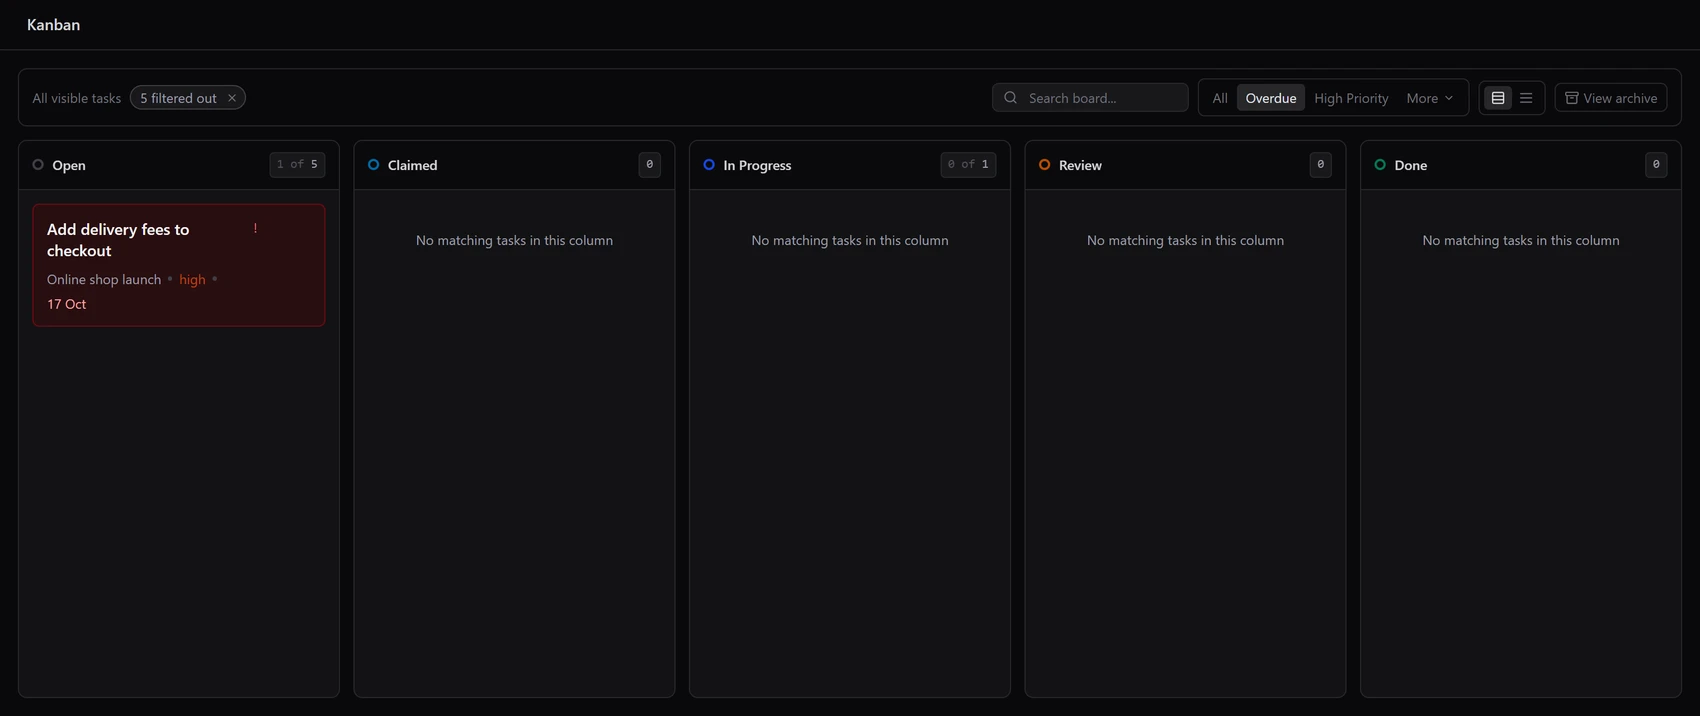Screen dimensions: 1700x716
Task: Switch to board card view icon
Action: pyautogui.click(x=1497, y=98)
